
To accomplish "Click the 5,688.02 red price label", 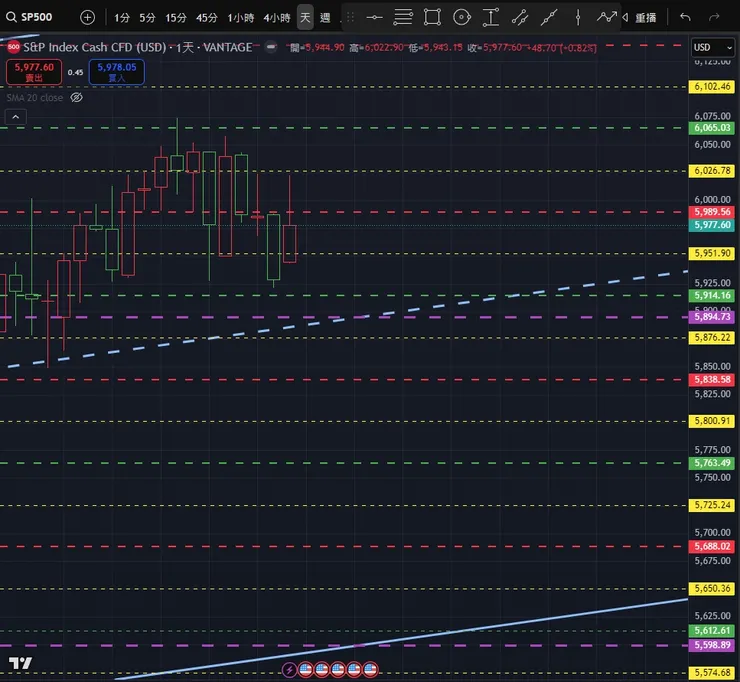I will click(712, 546).
